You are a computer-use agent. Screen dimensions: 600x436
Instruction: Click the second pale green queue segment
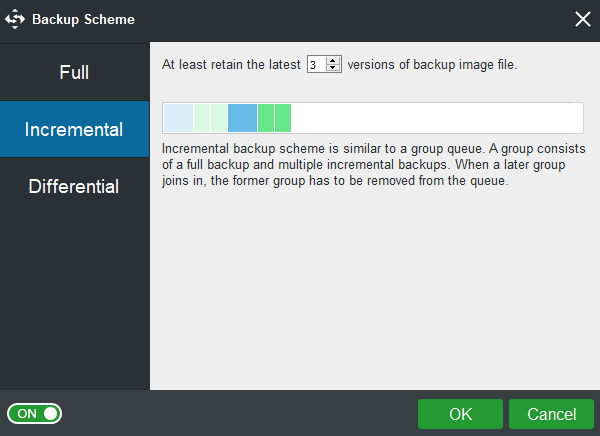pos(219,118)
